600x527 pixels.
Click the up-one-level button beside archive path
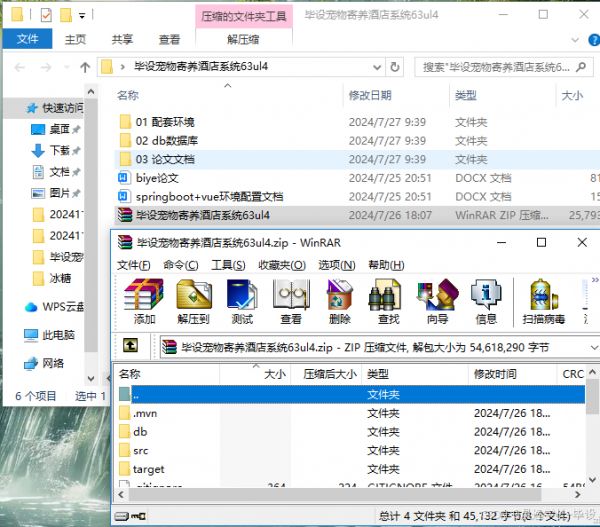pos(130,345)
